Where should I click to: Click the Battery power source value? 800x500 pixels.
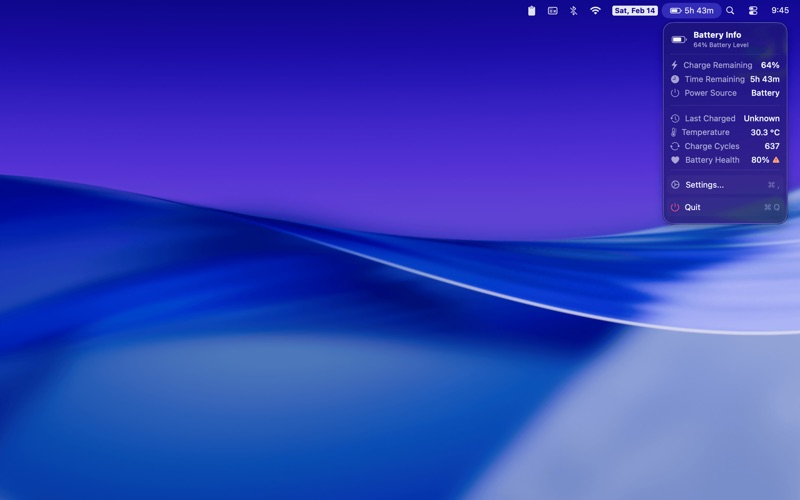click(765, 93)
